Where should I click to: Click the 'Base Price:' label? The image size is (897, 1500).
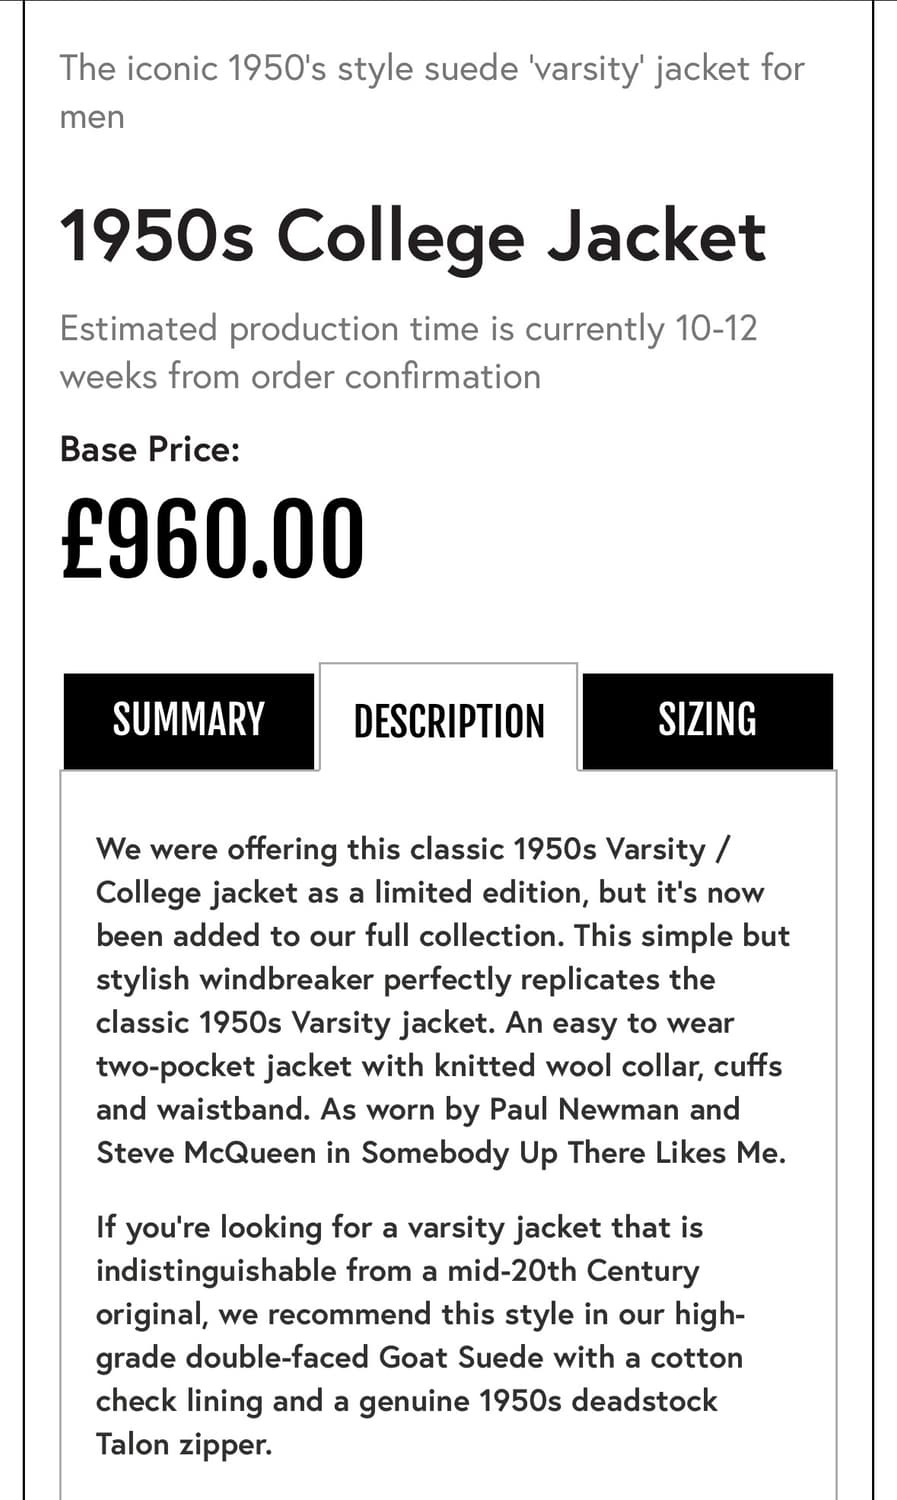click(150, 449)
